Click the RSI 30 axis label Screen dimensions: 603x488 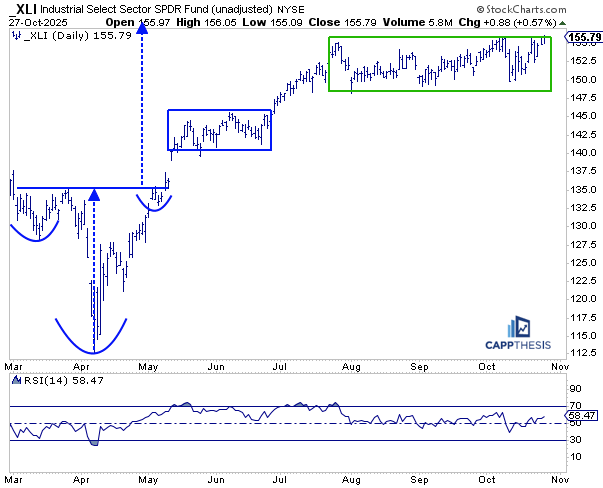[576, 440]
